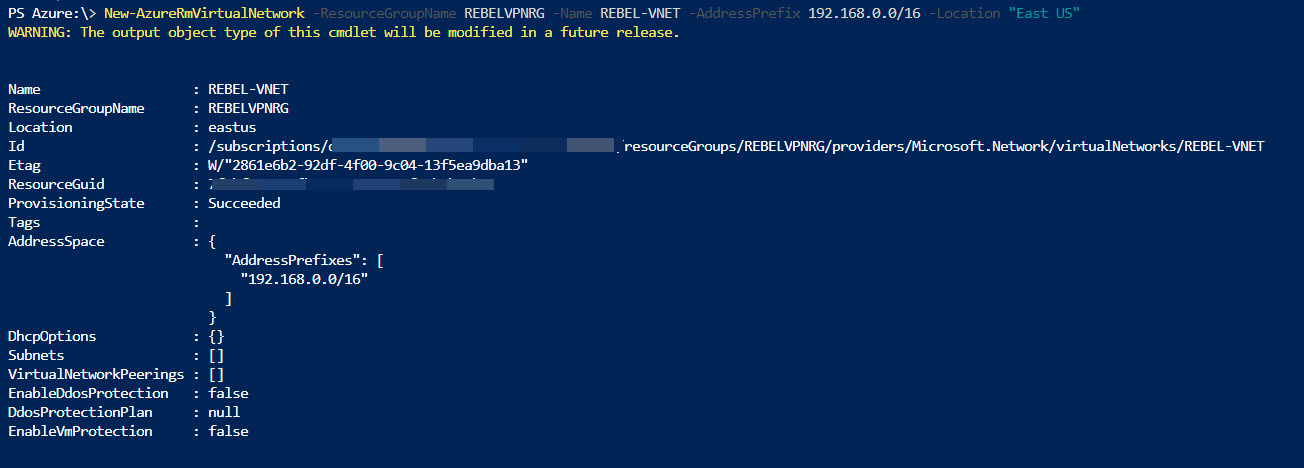Click the EnableVmProtection false value

(x=228, y=431)
